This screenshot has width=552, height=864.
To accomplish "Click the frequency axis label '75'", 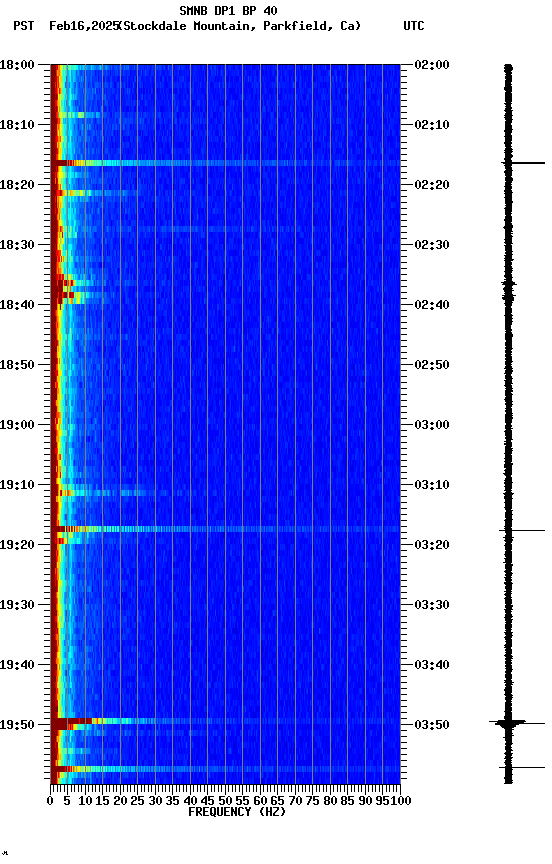I will pos(312,801).
